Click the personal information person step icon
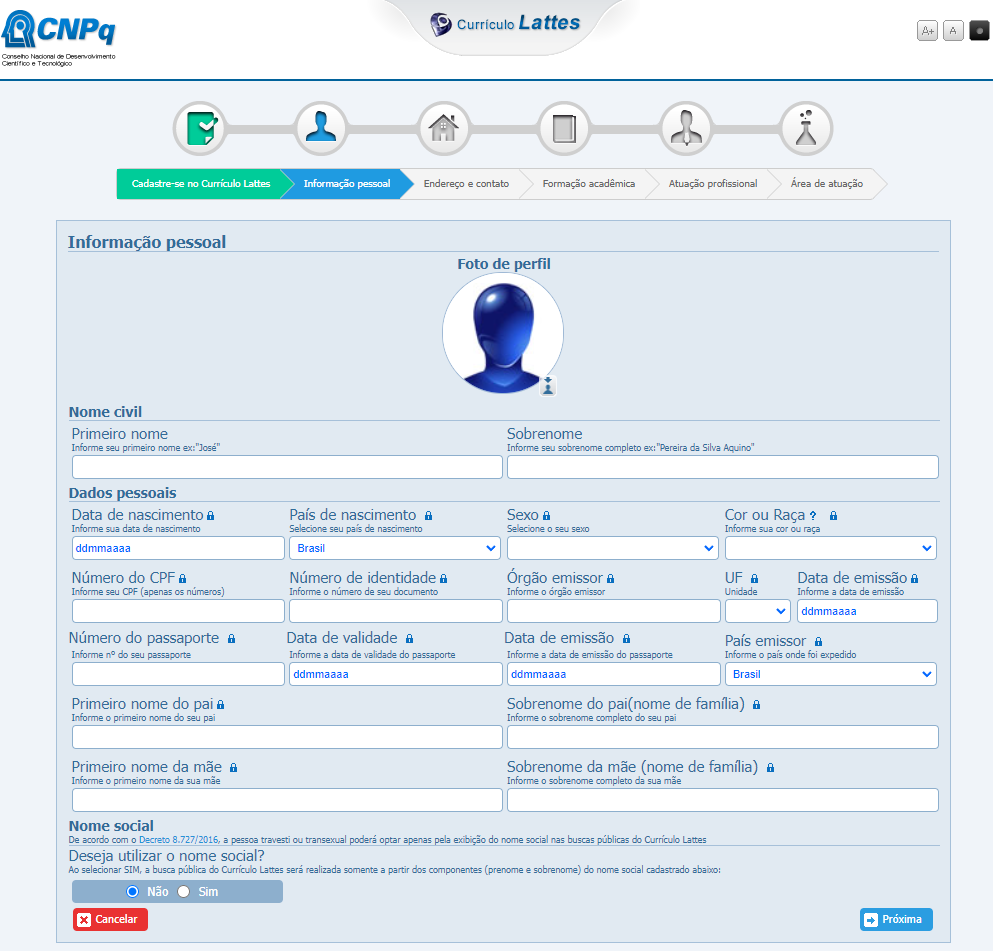 [322, 129]
